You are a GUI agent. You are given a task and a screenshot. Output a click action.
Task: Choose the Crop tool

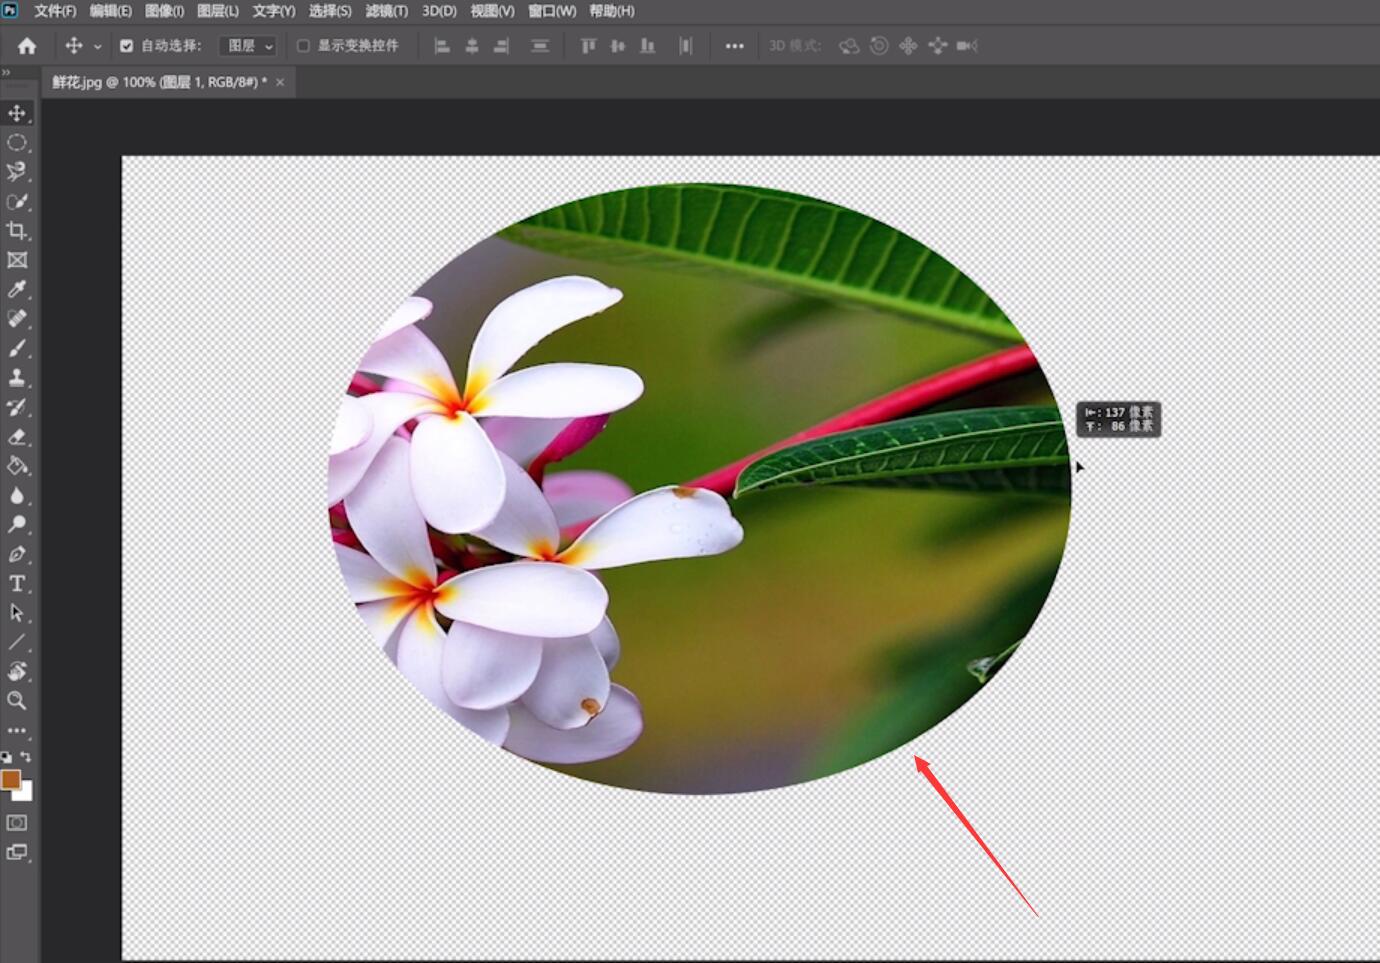(17, 230)
